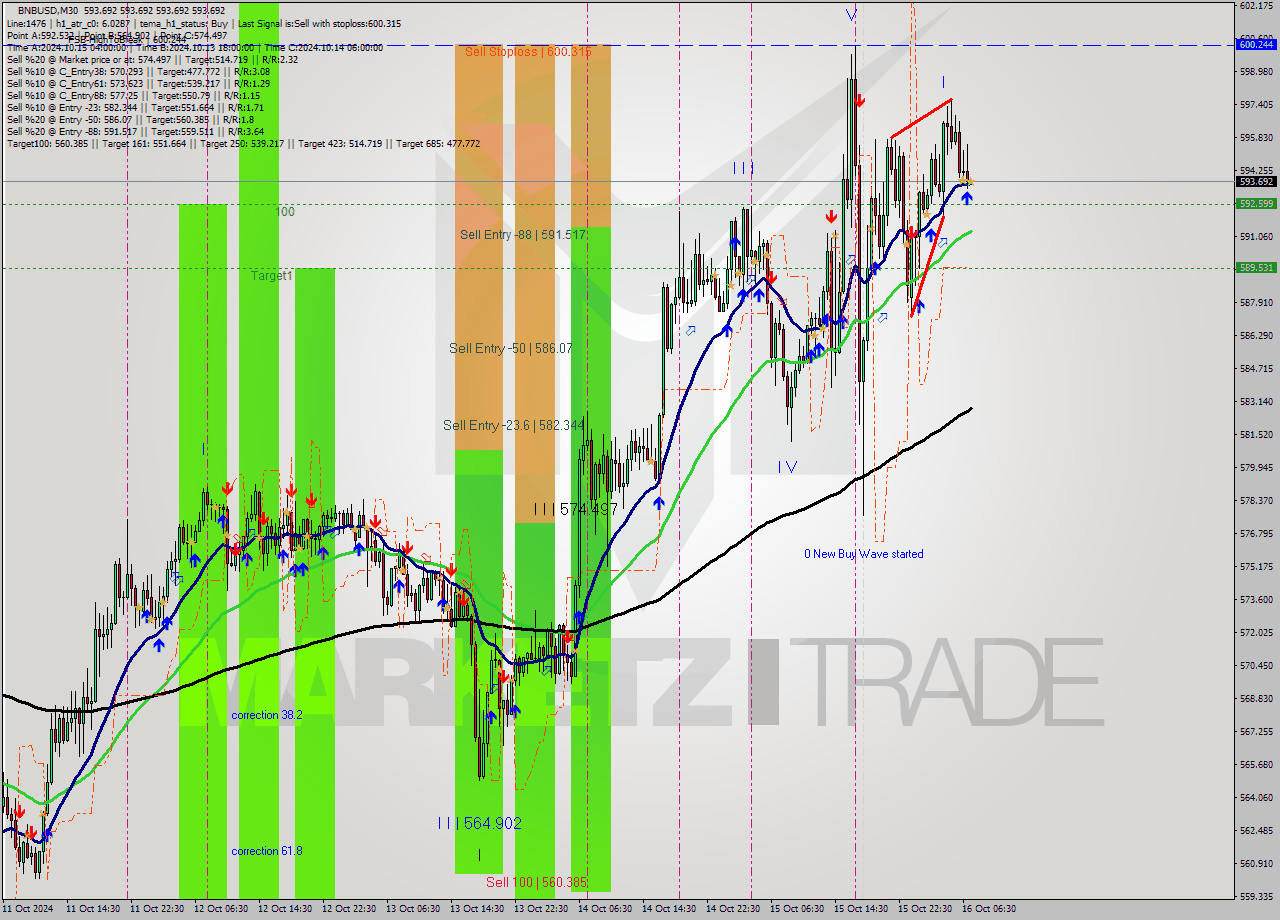
Task: Click the 'correction 61.8' label
Action: pyautogui.click(x=267, y=851)
